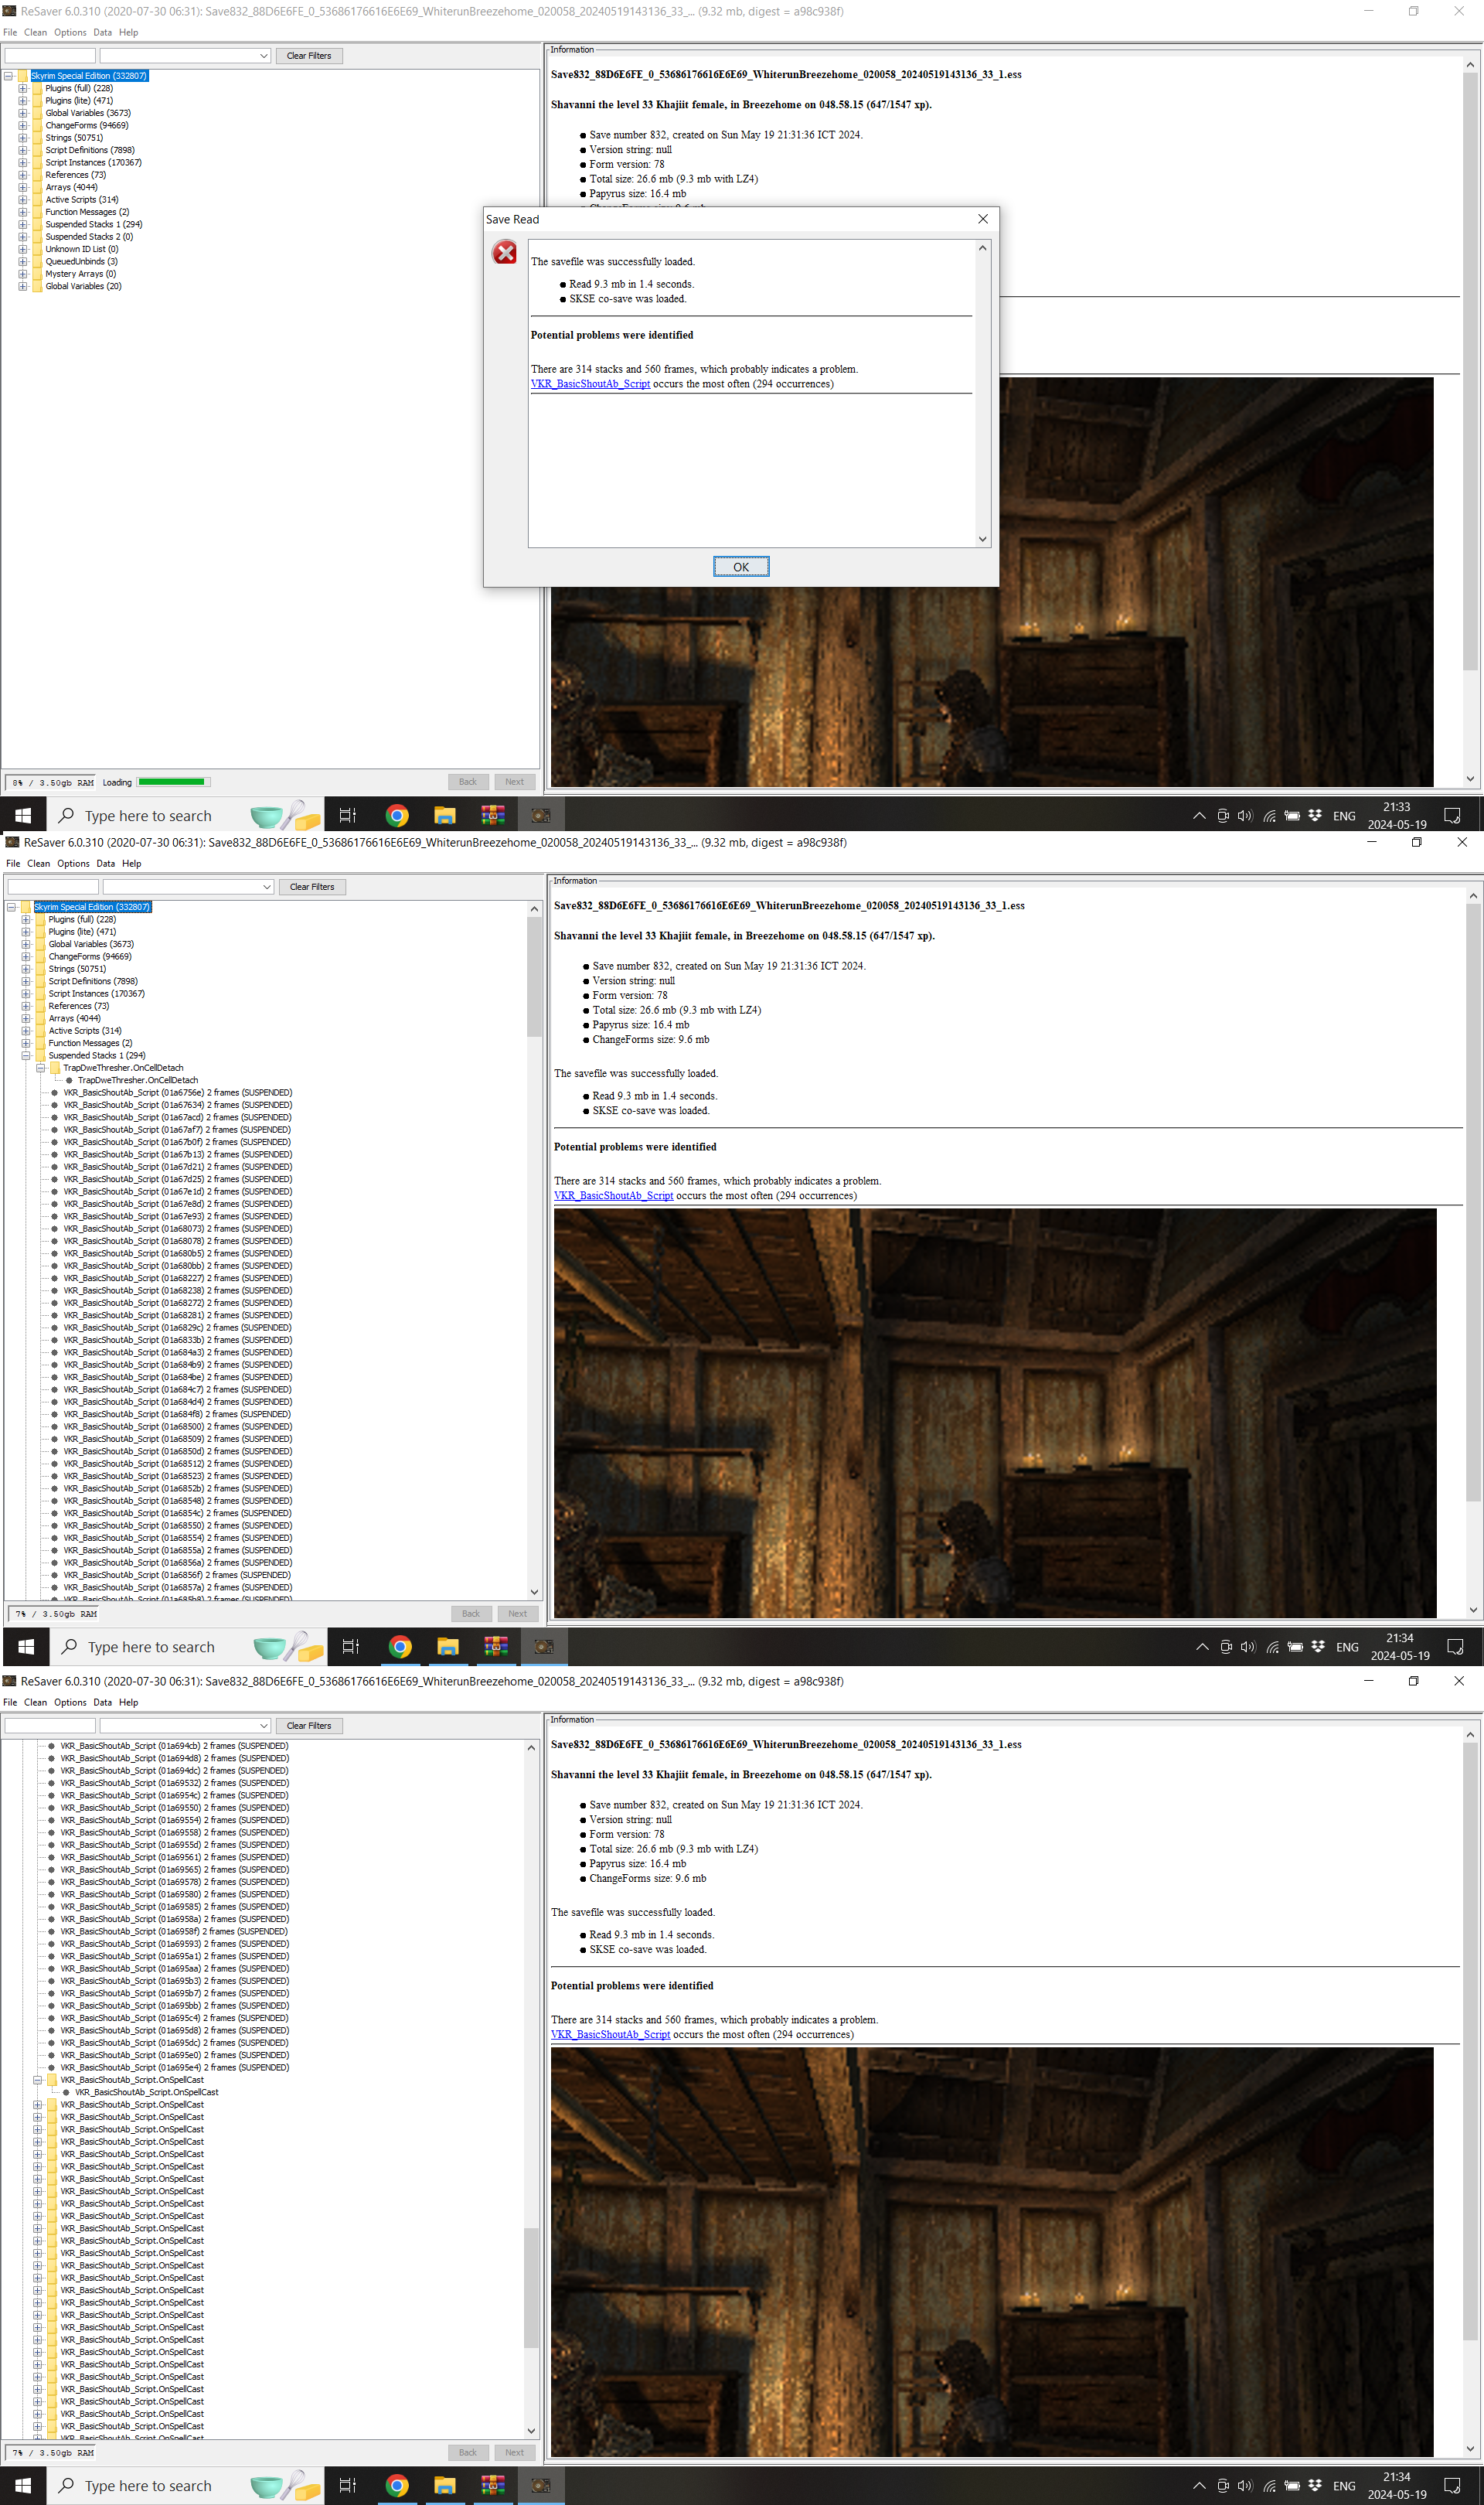
Task: Select row 'VKR_BasicShoutAb_Script (01a694dc) 2 frames (SUSPENDED)'
Action: click(x=175, y=1771)
